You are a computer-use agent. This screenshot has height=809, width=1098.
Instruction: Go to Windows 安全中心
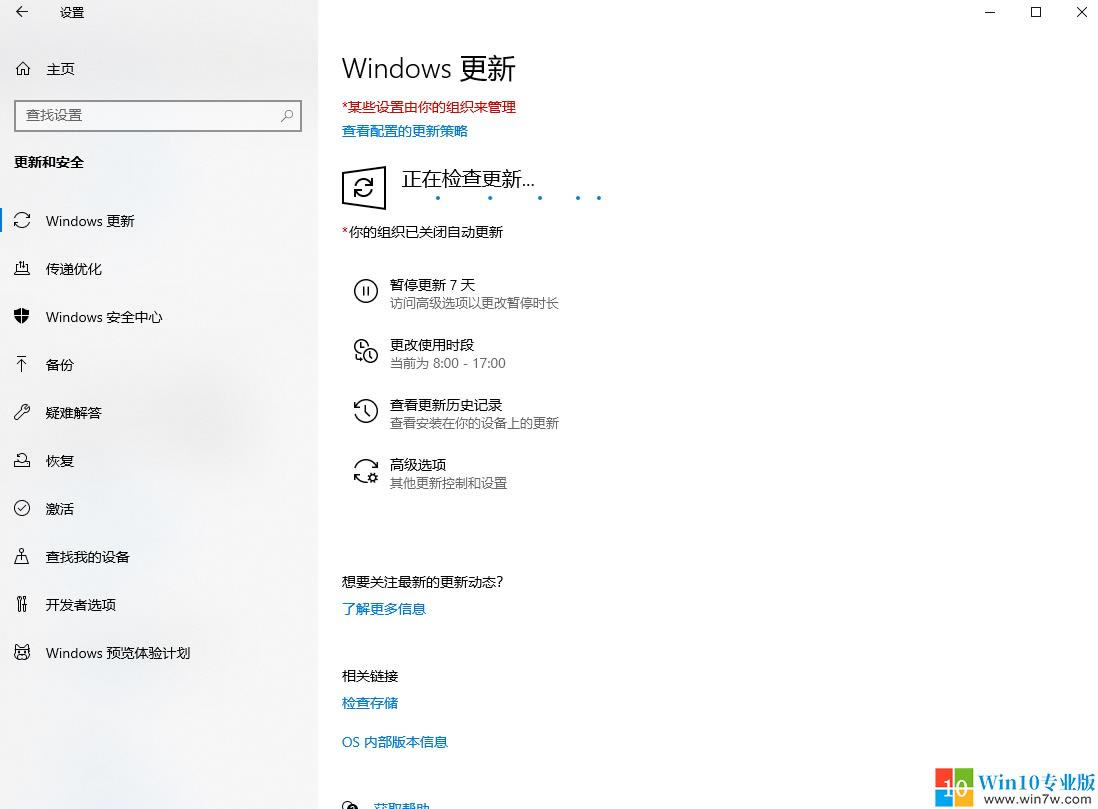(104, 317)
